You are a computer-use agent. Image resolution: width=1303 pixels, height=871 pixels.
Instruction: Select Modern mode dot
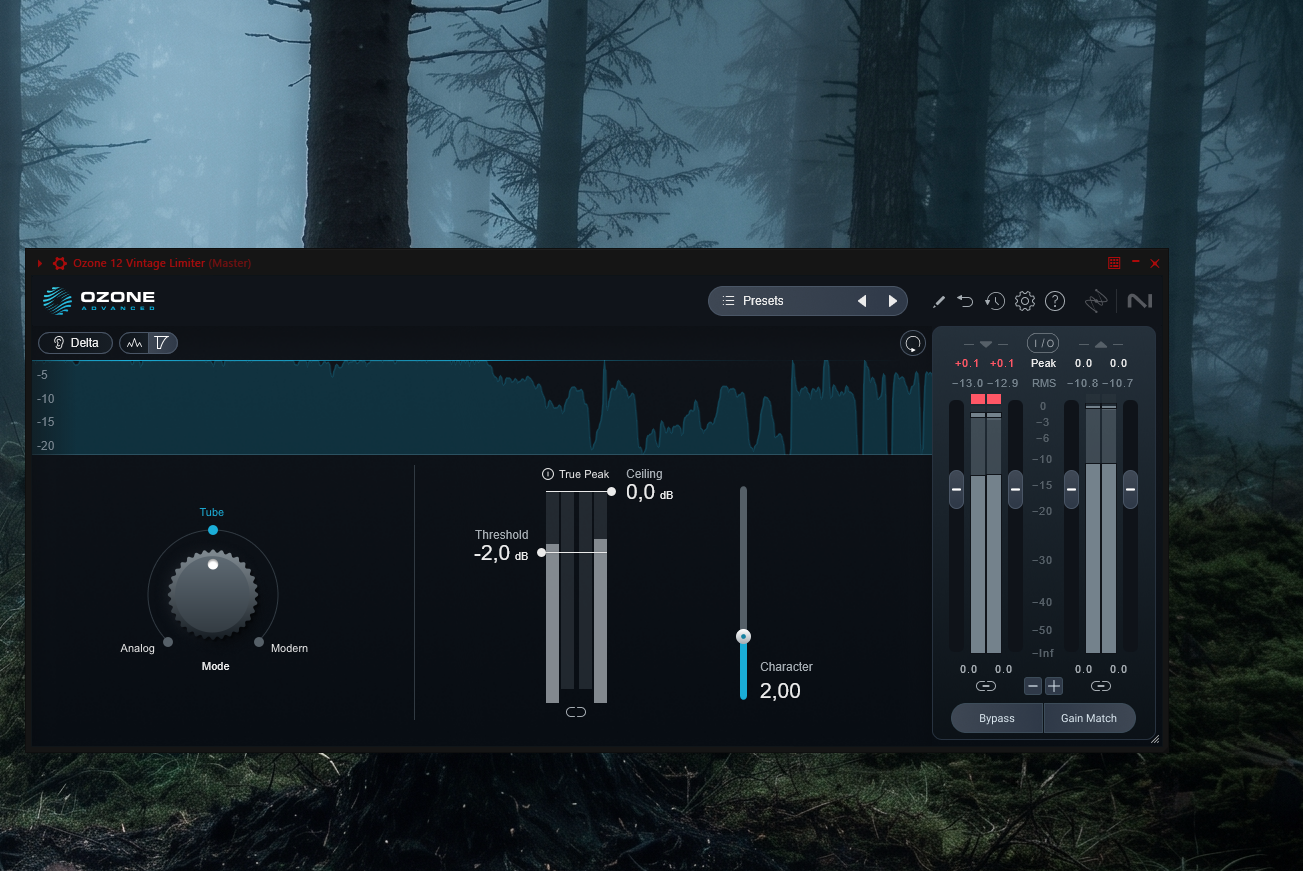tap(259, 642)
